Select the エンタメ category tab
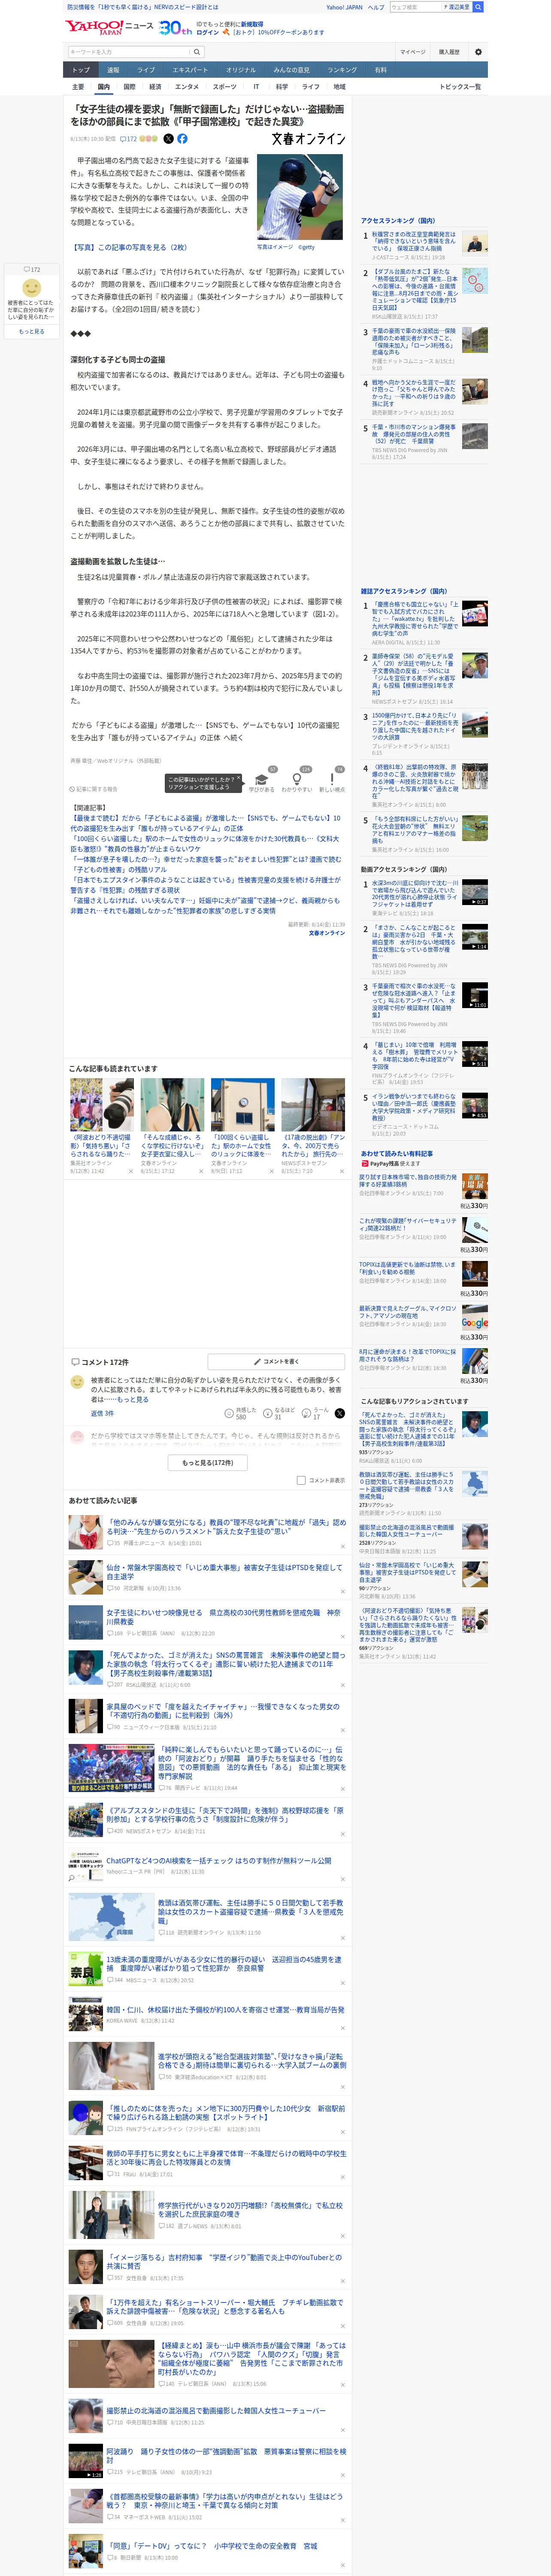 (x=187, y=87)
